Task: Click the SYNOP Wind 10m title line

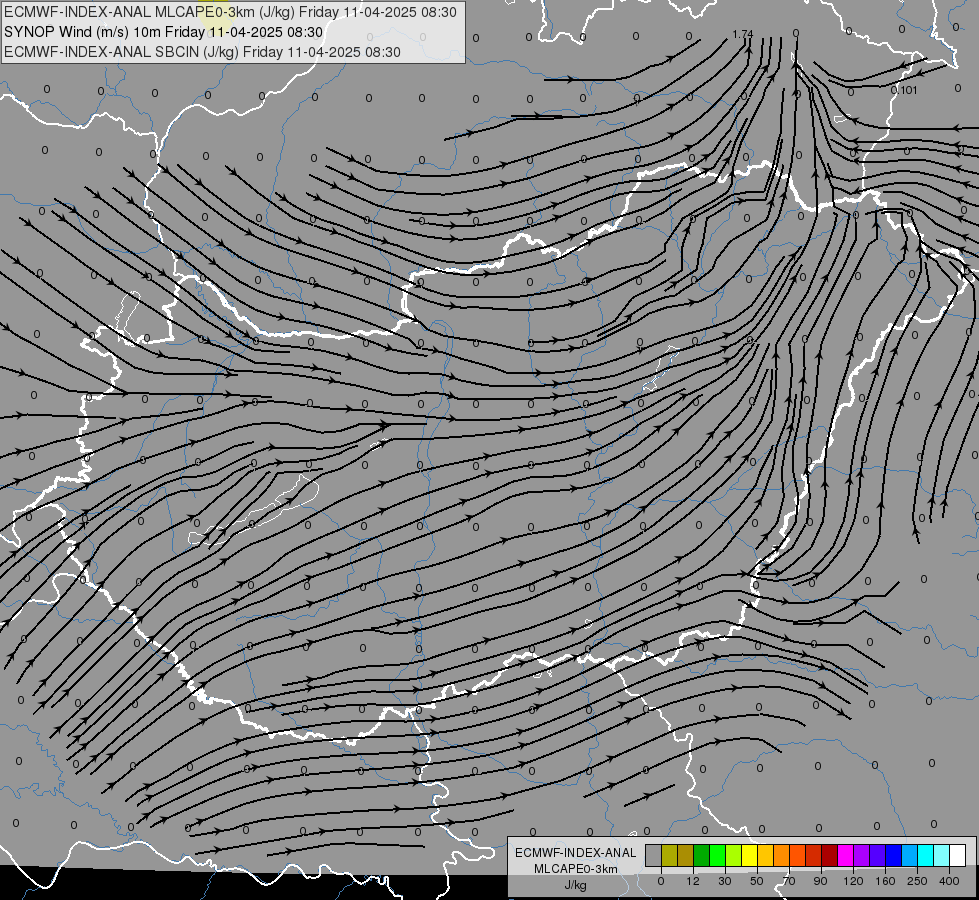Action: tap(163, 32)
